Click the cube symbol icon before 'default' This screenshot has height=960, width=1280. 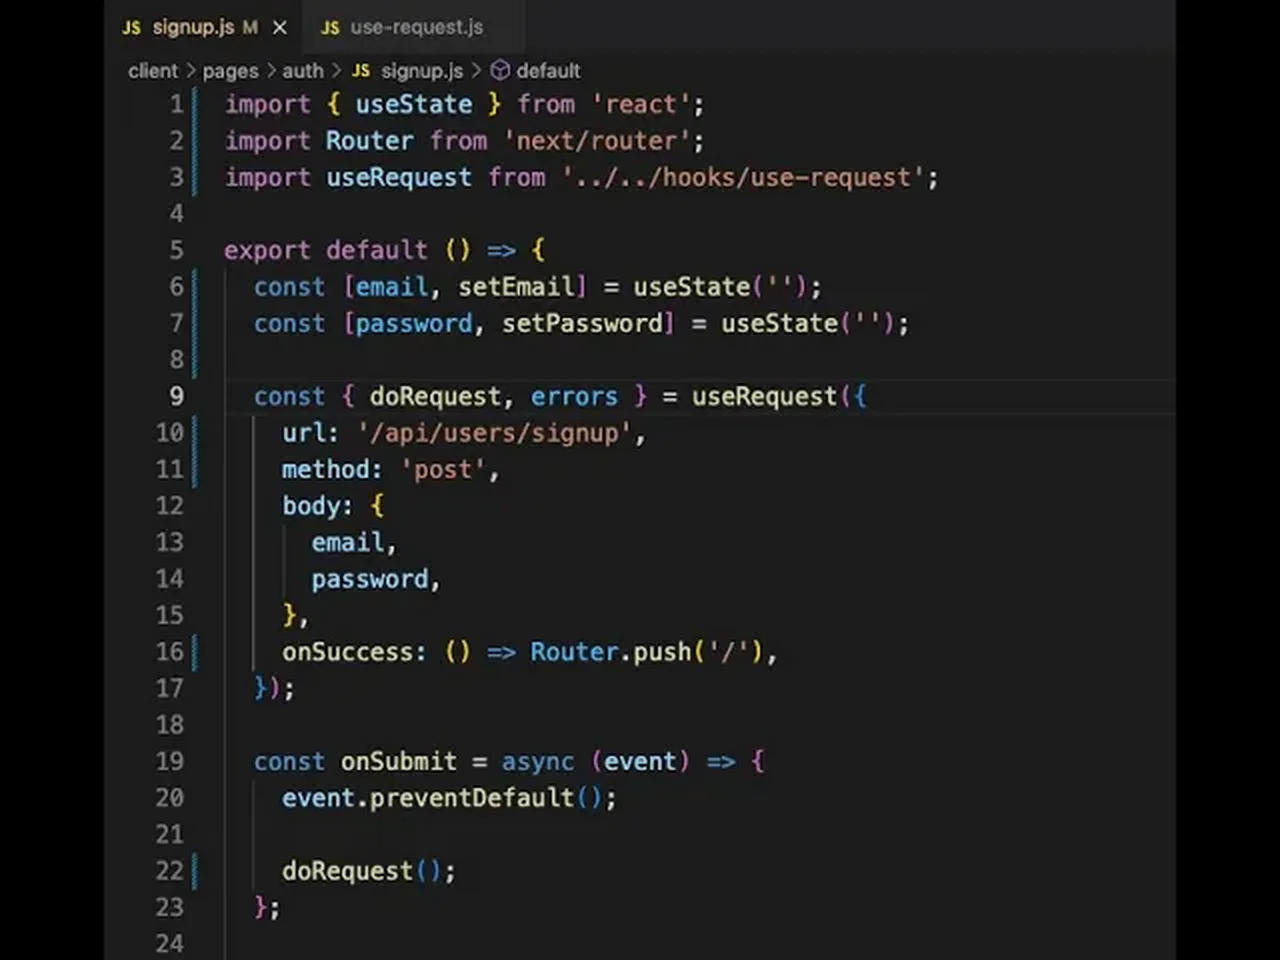pos(500,71)
